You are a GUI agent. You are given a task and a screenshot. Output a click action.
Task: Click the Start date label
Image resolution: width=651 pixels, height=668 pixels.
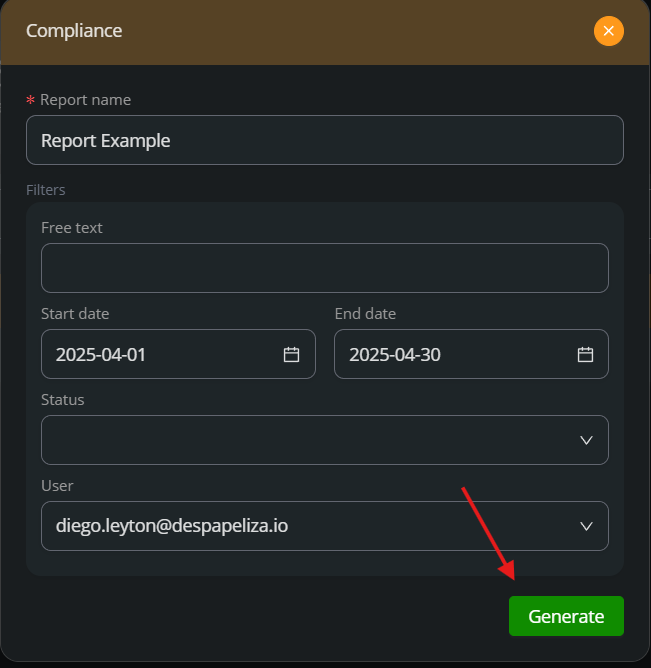click(75, 314)
